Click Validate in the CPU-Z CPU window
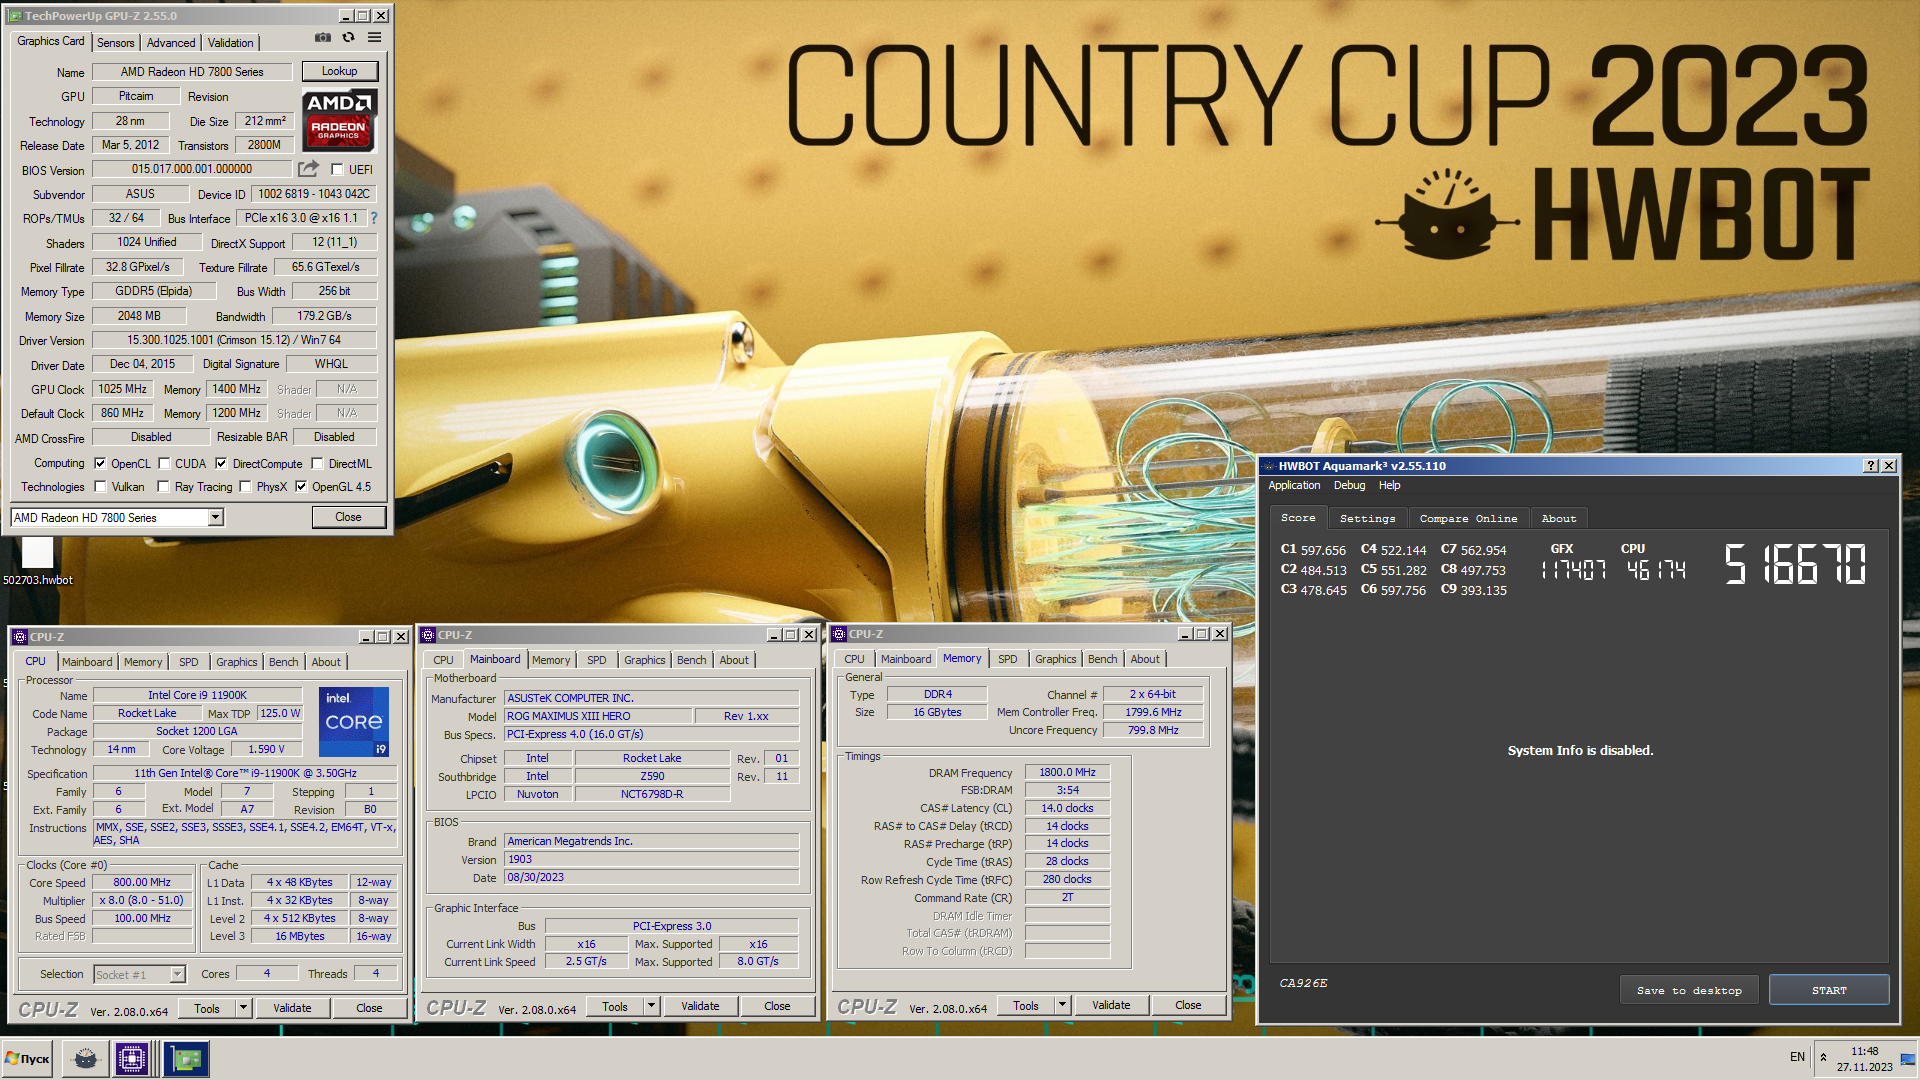The image size is (1920, 1080). click(292, 1008)
